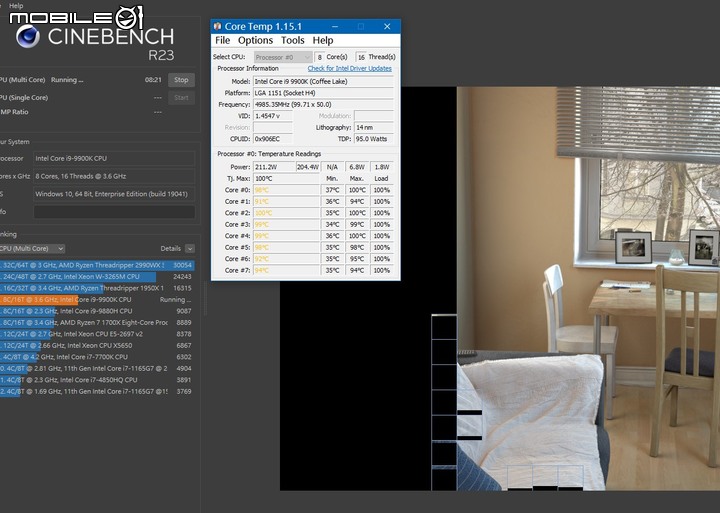The image size is (720, 513).
Task: Click the OS field Windows 10 Enterprise
Action: (x=114, y=194)
